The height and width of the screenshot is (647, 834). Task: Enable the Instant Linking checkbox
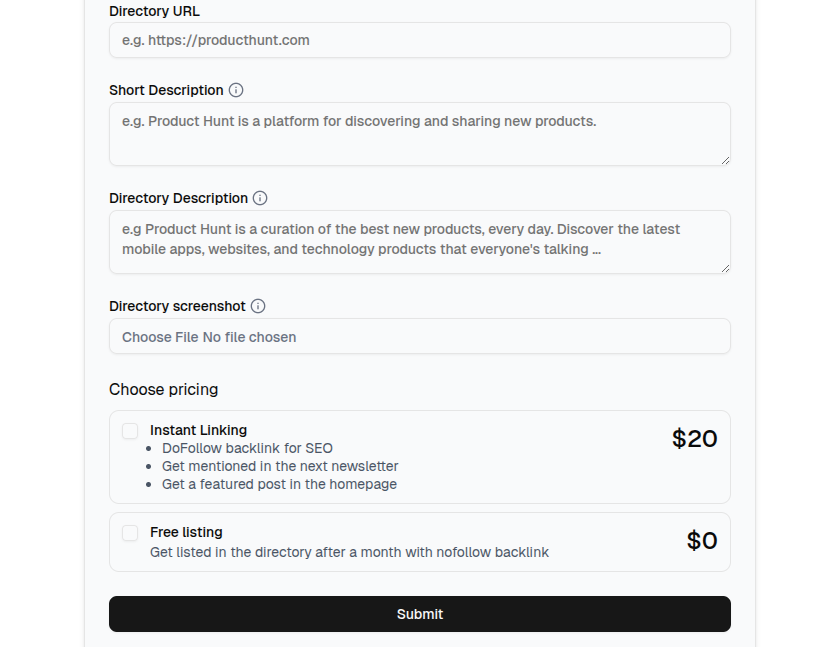130,431
